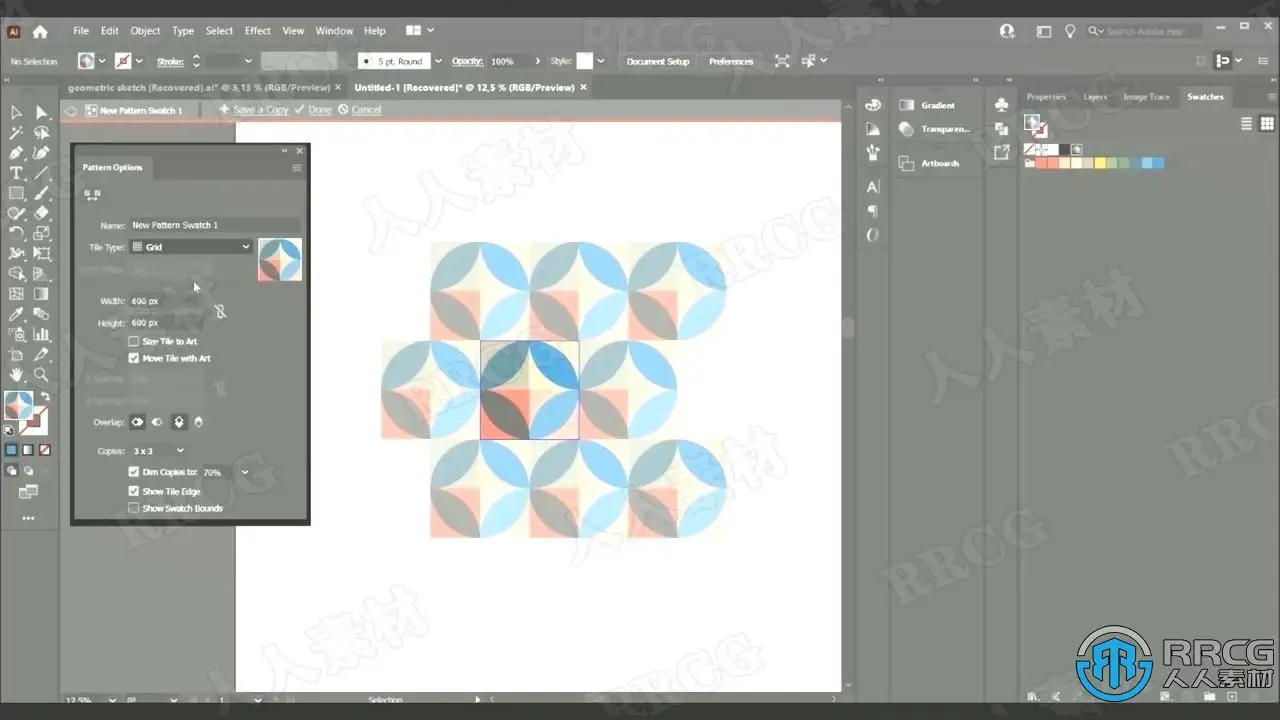Image resolution: width=1280 pixels, height=720 pixels.
Task: Open the graphic Style dropdown
Action: (600, 61)
